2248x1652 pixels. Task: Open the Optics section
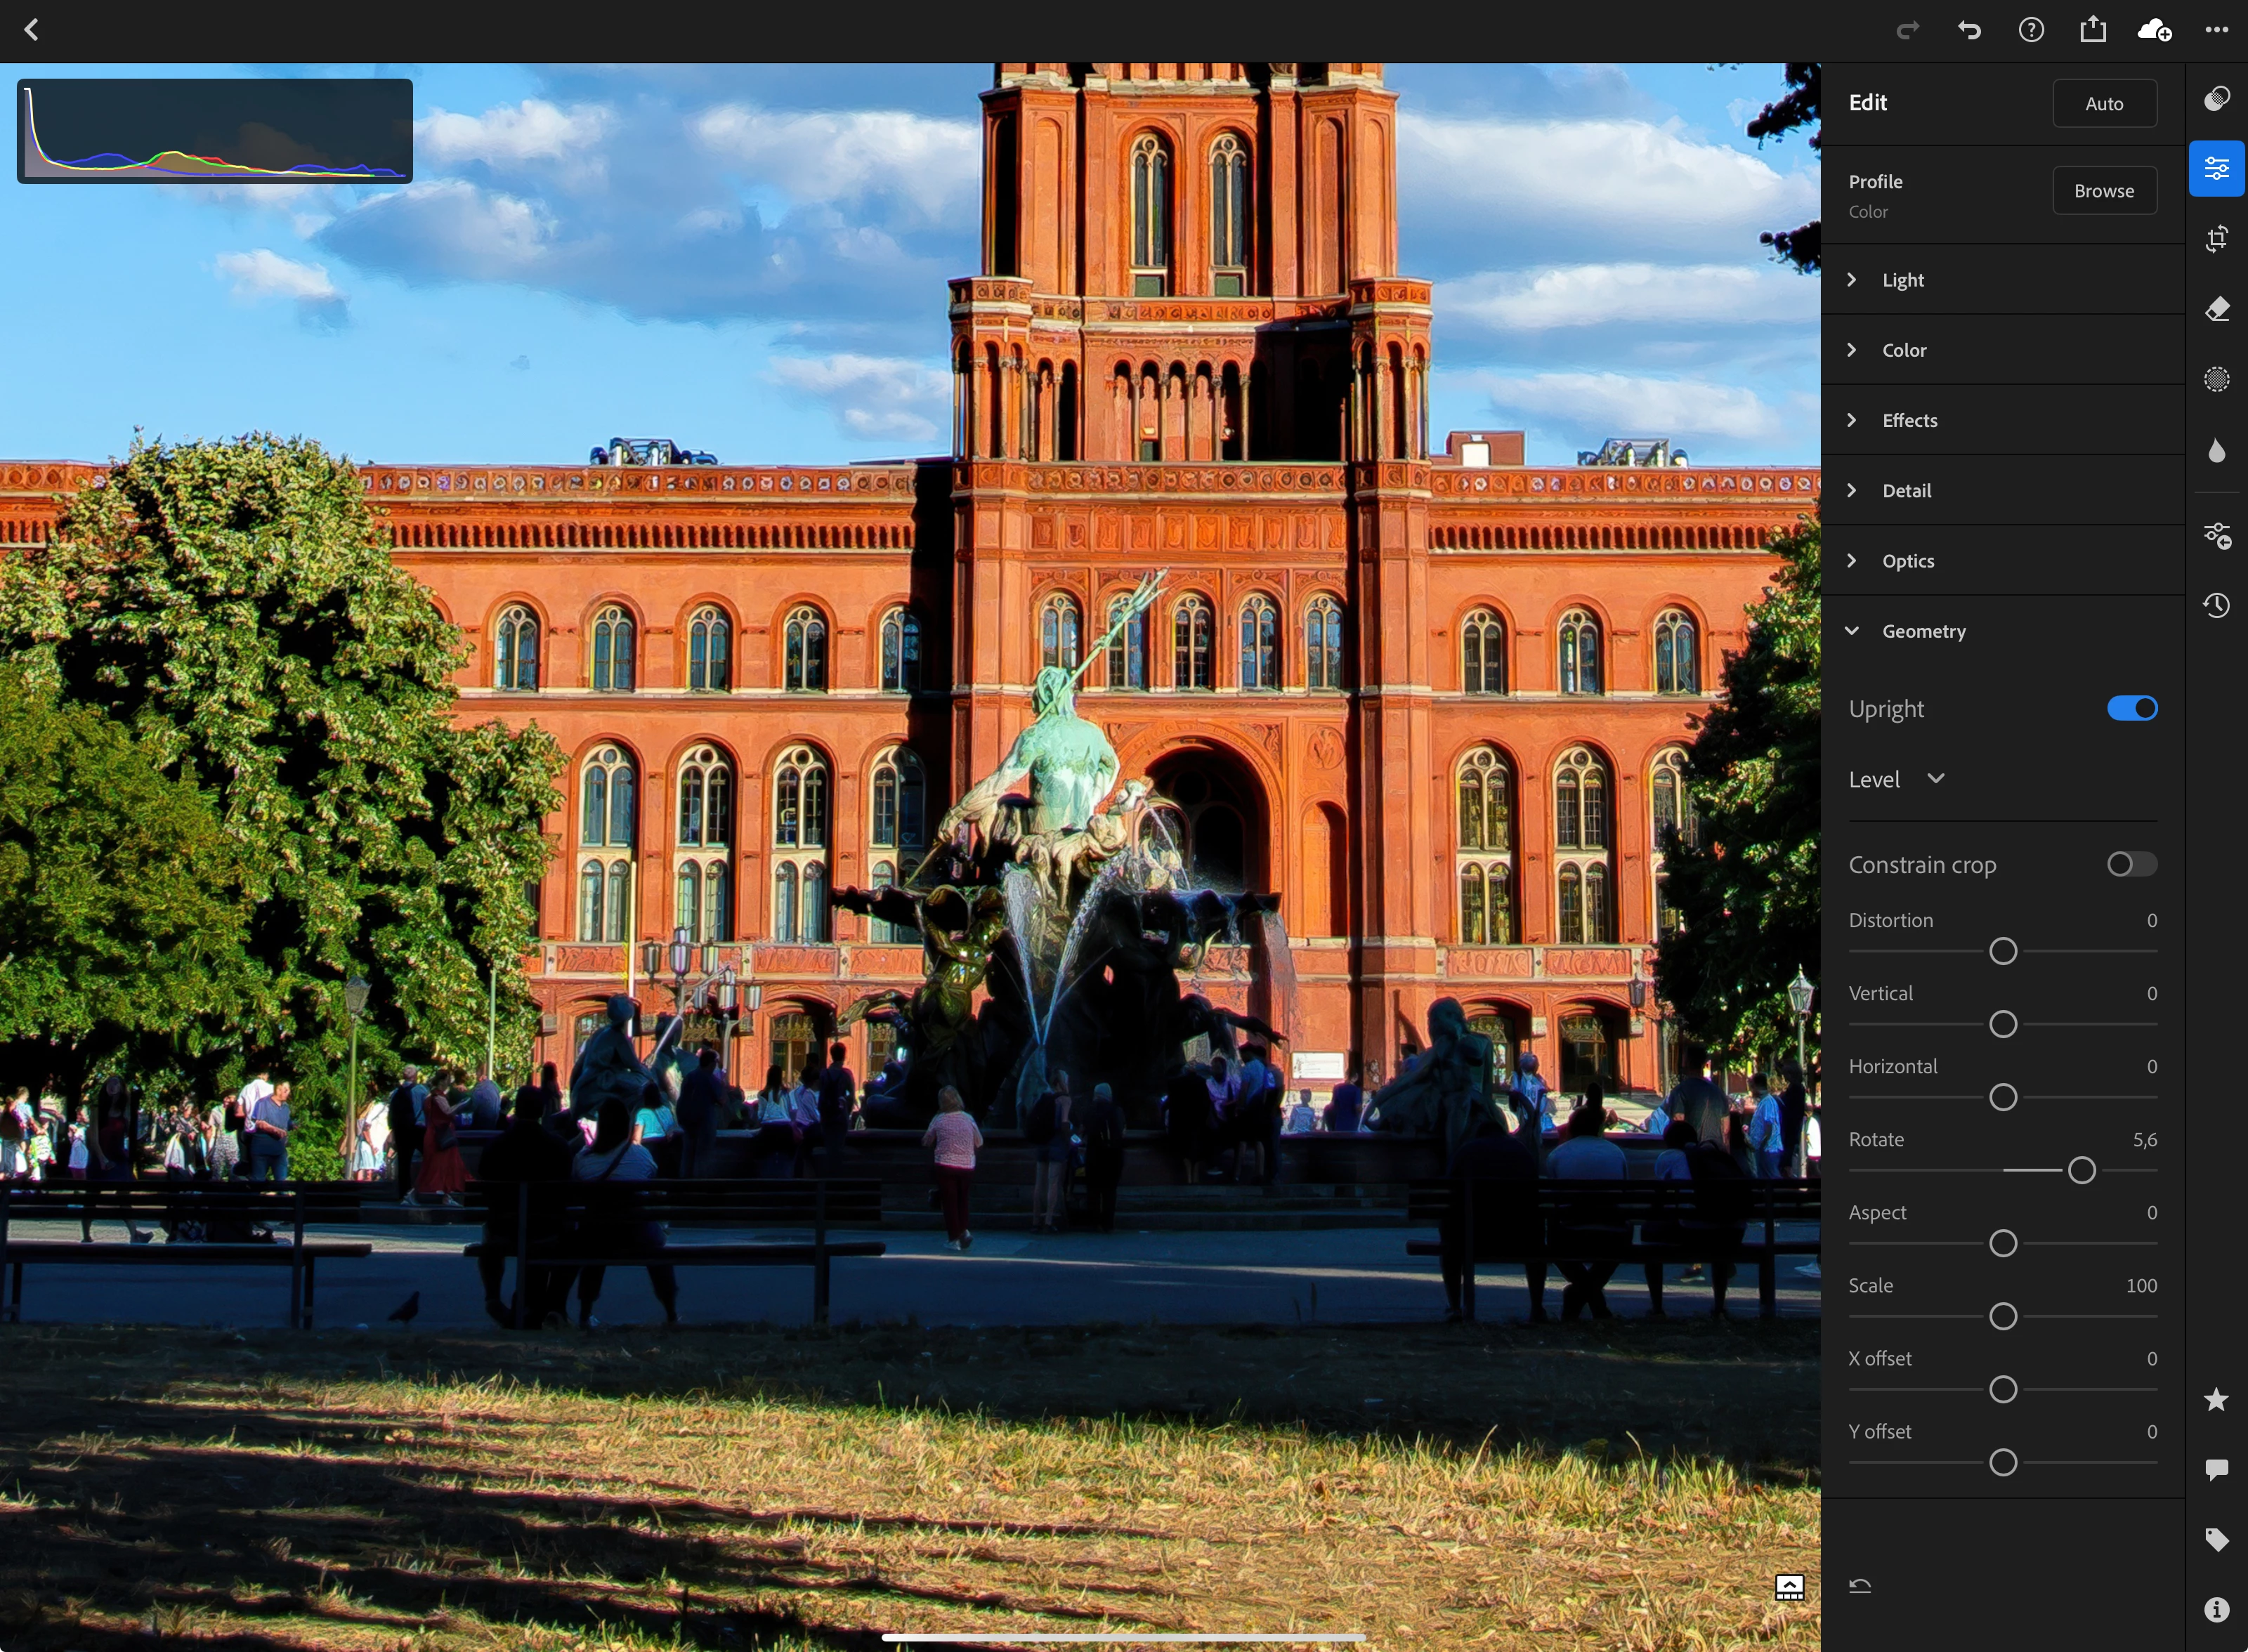1907,561
